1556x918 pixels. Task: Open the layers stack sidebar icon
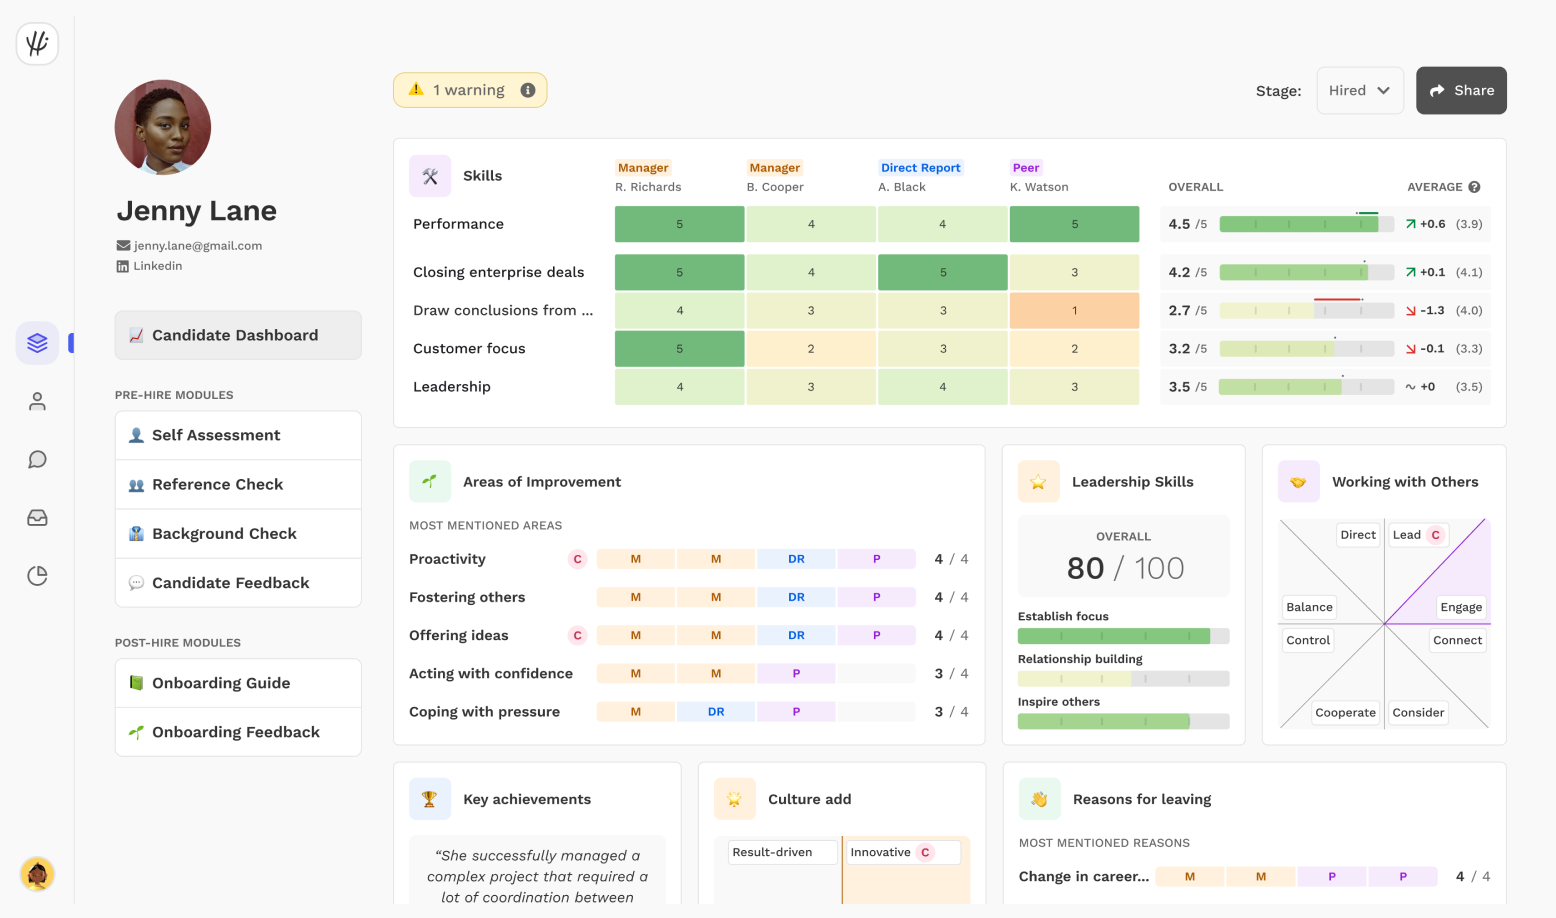(37, 343)
